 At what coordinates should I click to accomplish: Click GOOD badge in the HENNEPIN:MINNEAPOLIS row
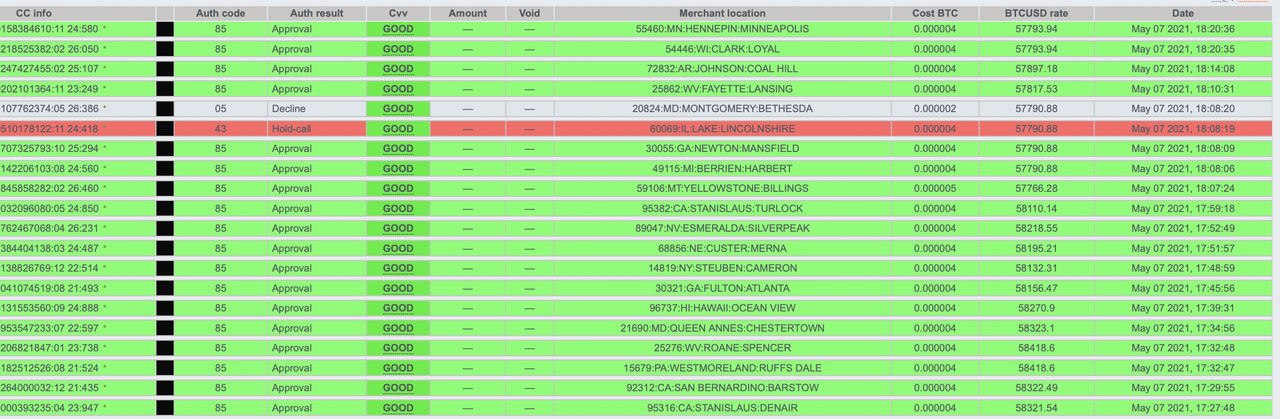click(x=398, y=30)
